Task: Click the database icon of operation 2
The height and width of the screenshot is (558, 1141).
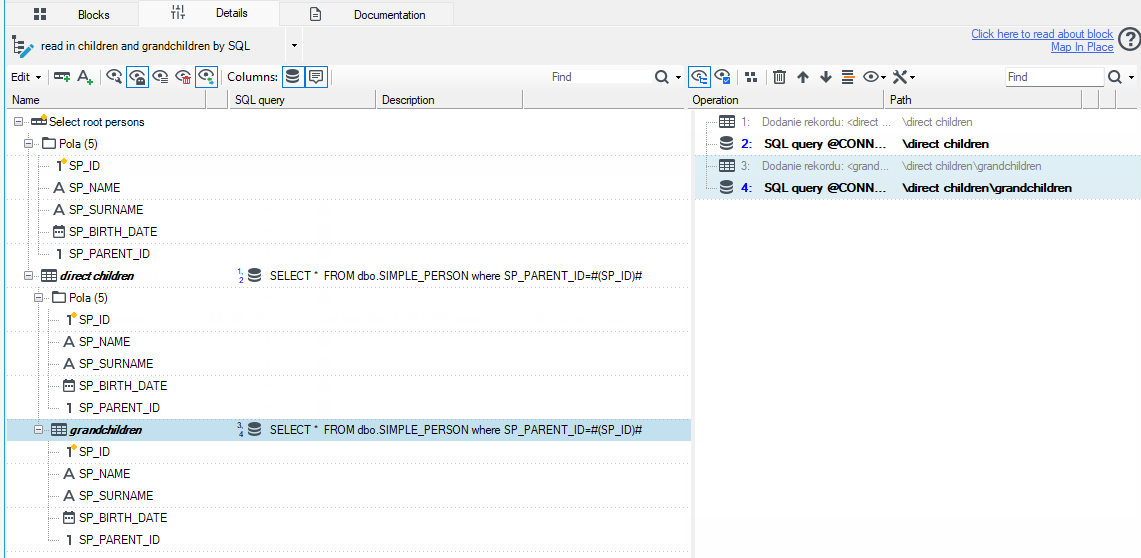Action: pyautogui.click(x=726, y=144)
